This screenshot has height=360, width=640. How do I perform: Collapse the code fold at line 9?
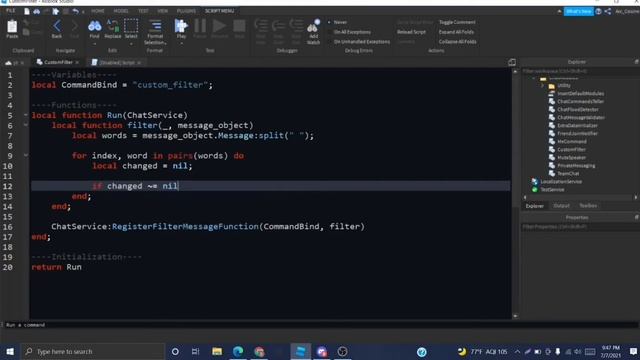coord(26,156)
